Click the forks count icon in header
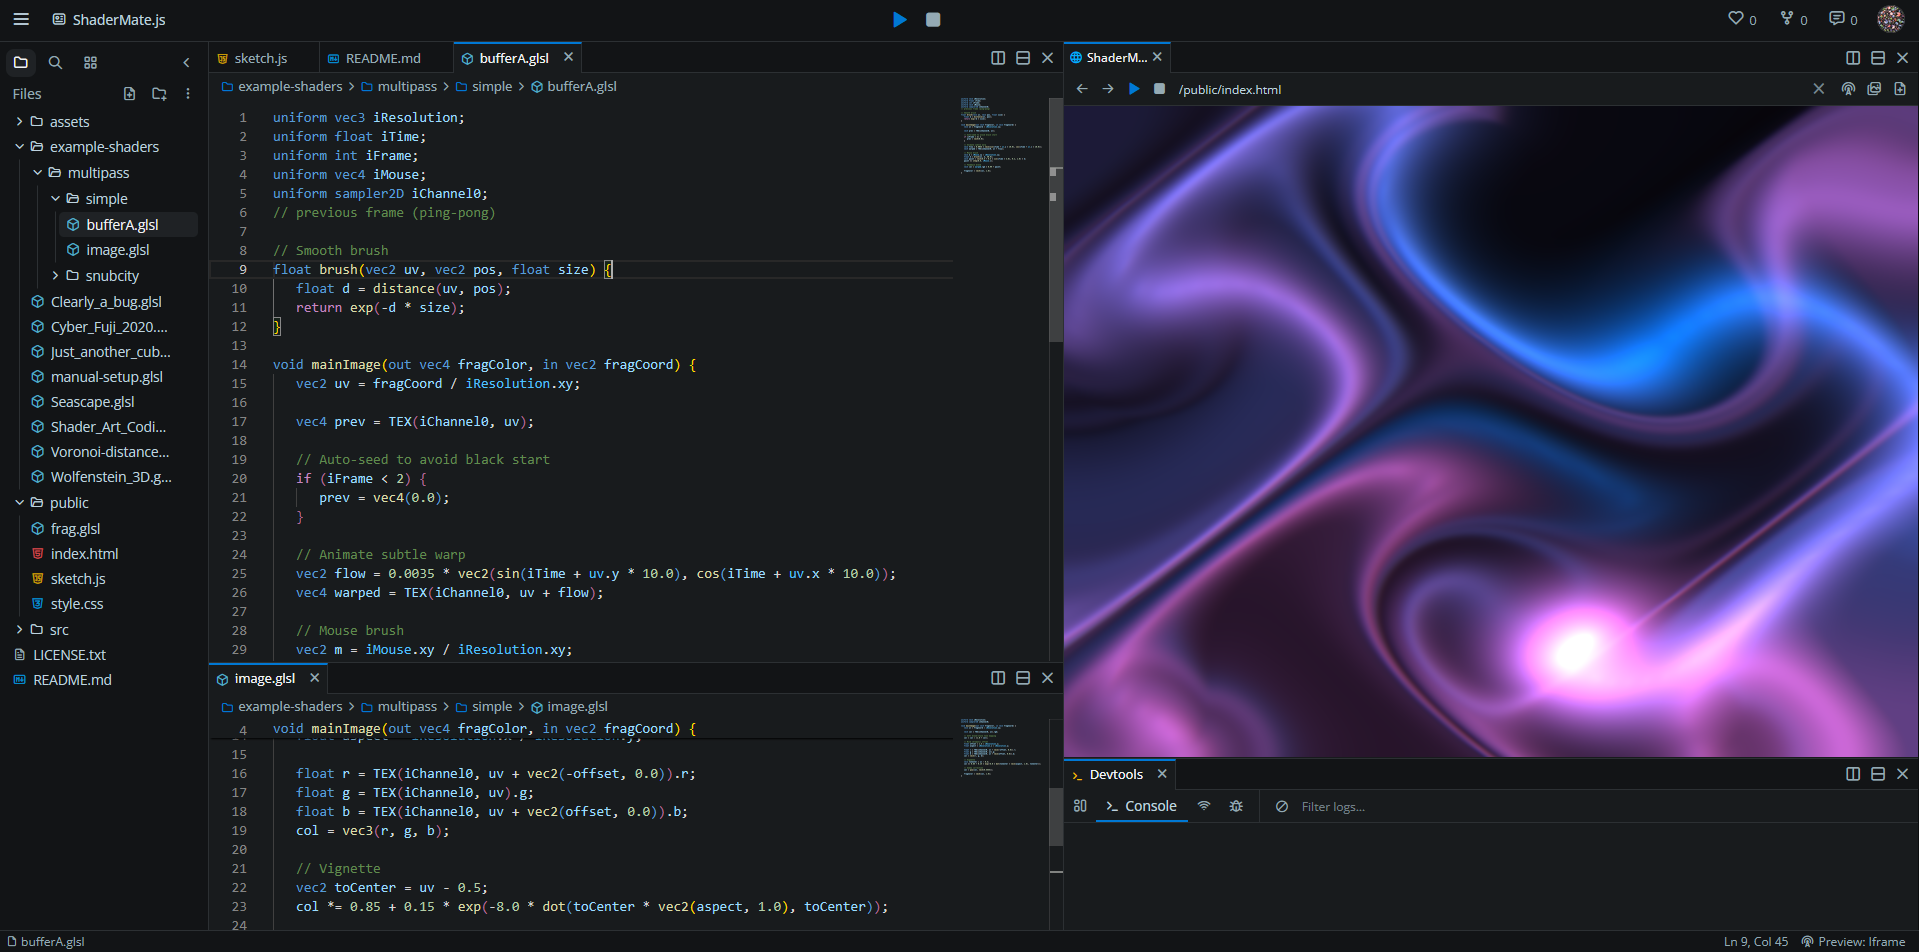 [x=1787, y=18]
